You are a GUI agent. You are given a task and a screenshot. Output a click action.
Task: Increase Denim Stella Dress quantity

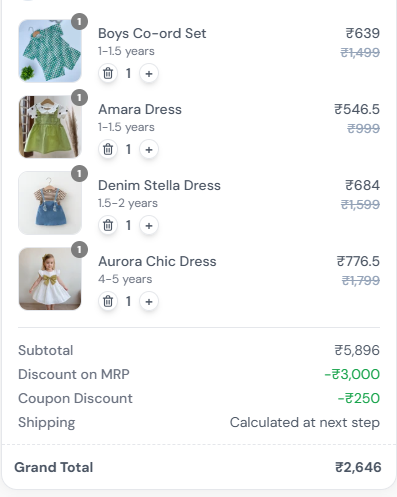point(149,225)
